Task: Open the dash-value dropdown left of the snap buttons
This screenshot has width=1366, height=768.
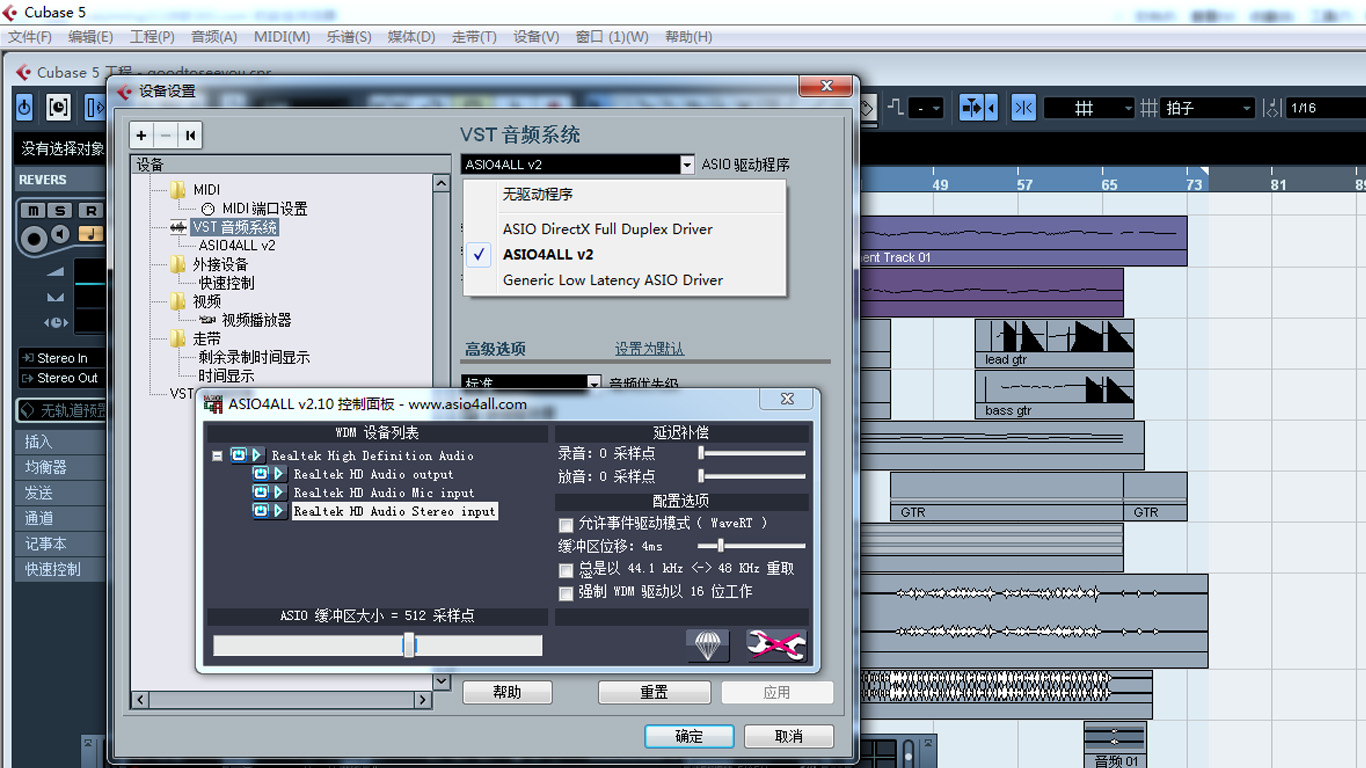Action: [926, 108]
